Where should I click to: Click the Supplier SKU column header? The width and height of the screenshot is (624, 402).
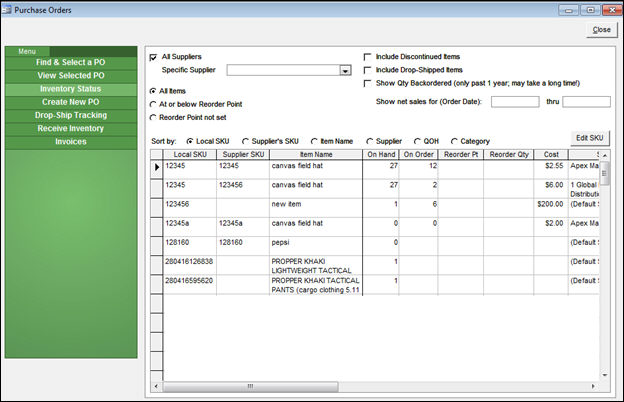243,155
